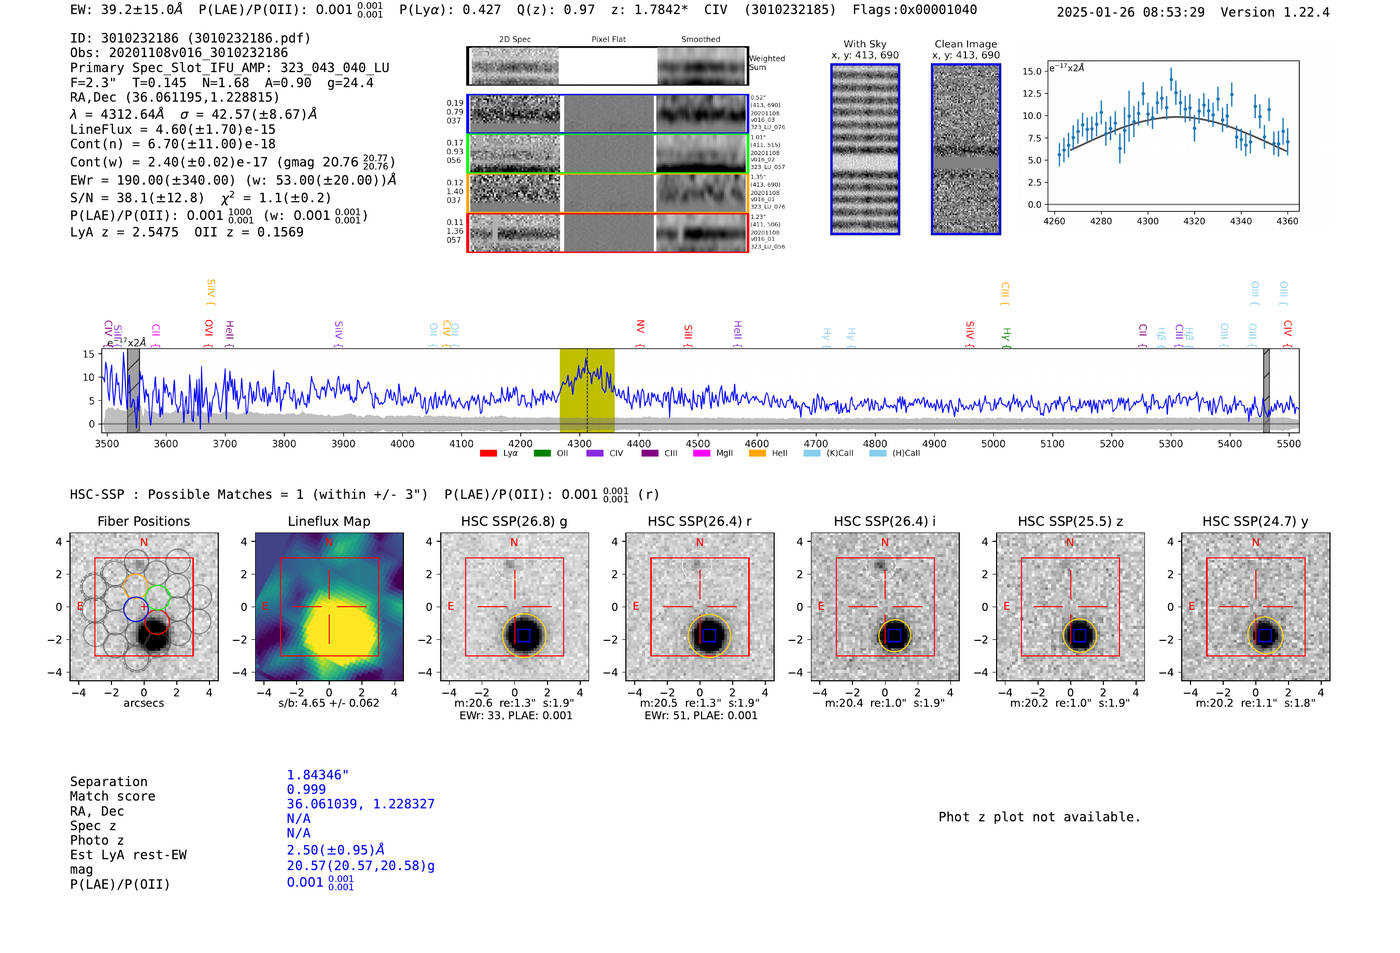Click the Primary Spec_Slot_IFU_AMP line

coord(230,68)
